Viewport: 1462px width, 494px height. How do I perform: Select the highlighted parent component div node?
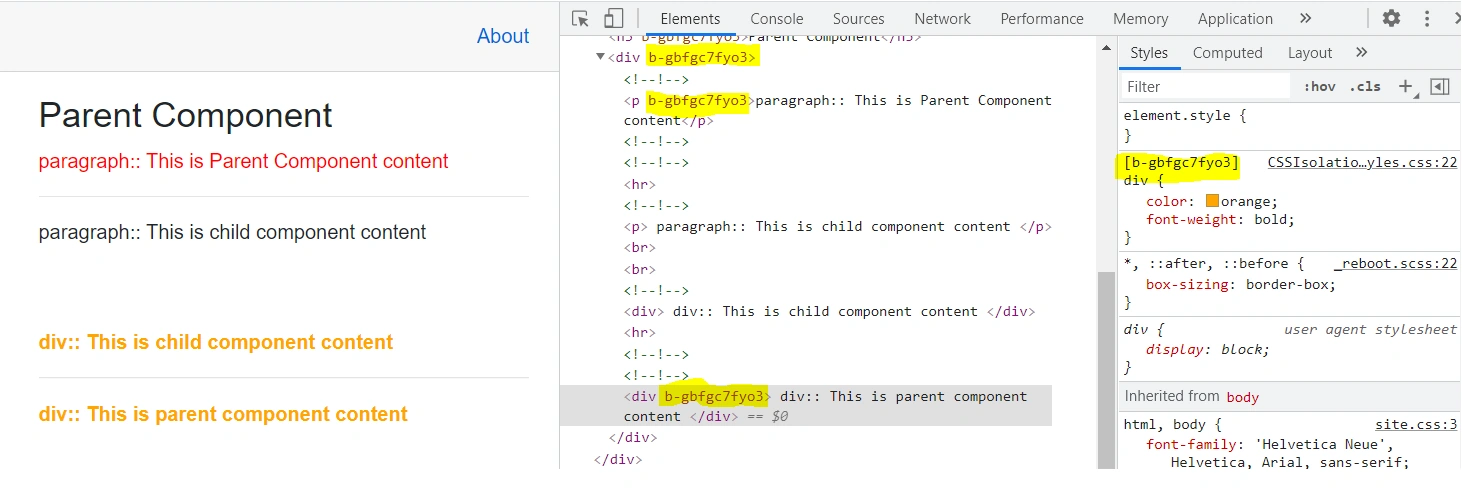point(806,405)
